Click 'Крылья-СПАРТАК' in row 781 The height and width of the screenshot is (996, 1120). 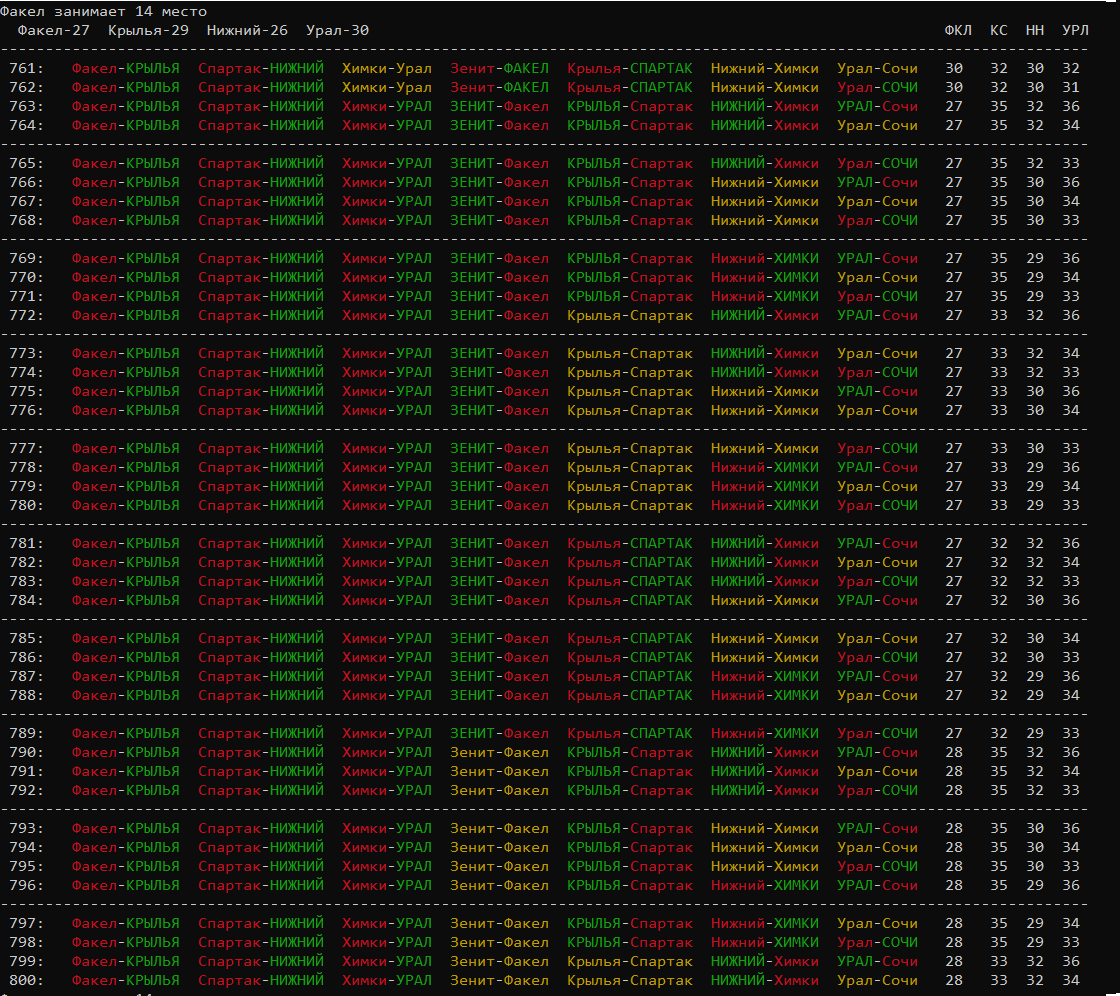click(630, 544)
